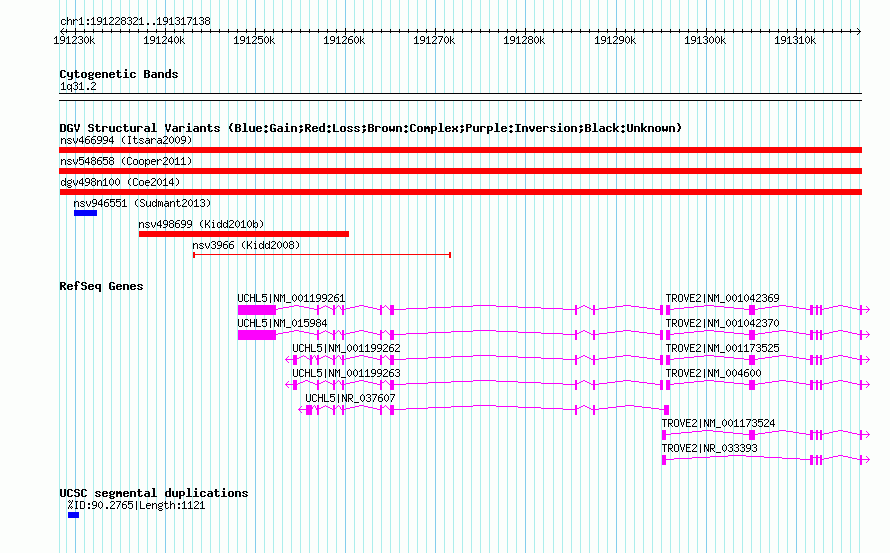This screenshot has width=890, height=553.
Task: Click the nsv3966 (Kidd2008) label
Action: 246,245
